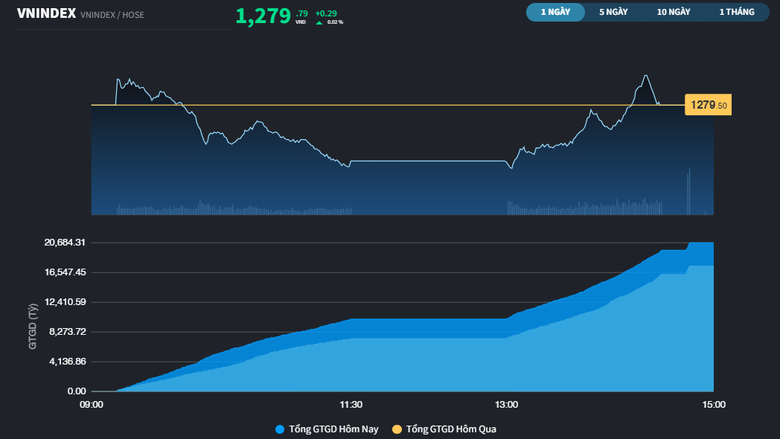Click the 11:30 time axis label
Image resolution: width=780 pixels, height=439 pixels.
click(x=351, y=405)
